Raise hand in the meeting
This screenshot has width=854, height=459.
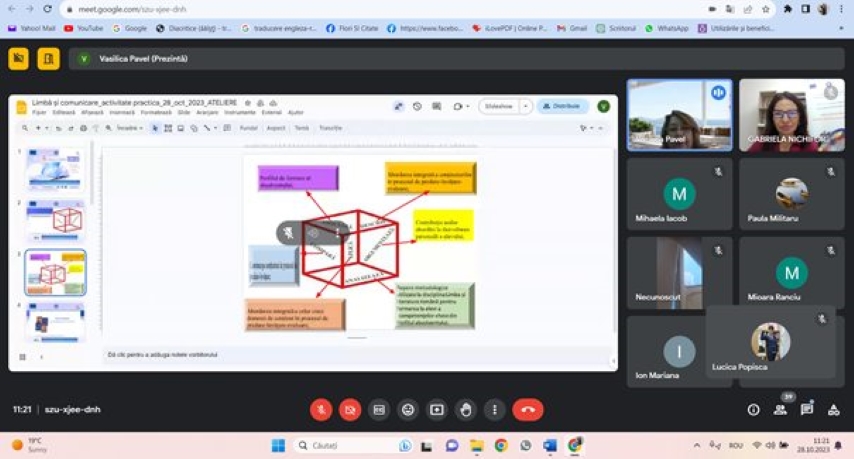(x=466, y=409)
